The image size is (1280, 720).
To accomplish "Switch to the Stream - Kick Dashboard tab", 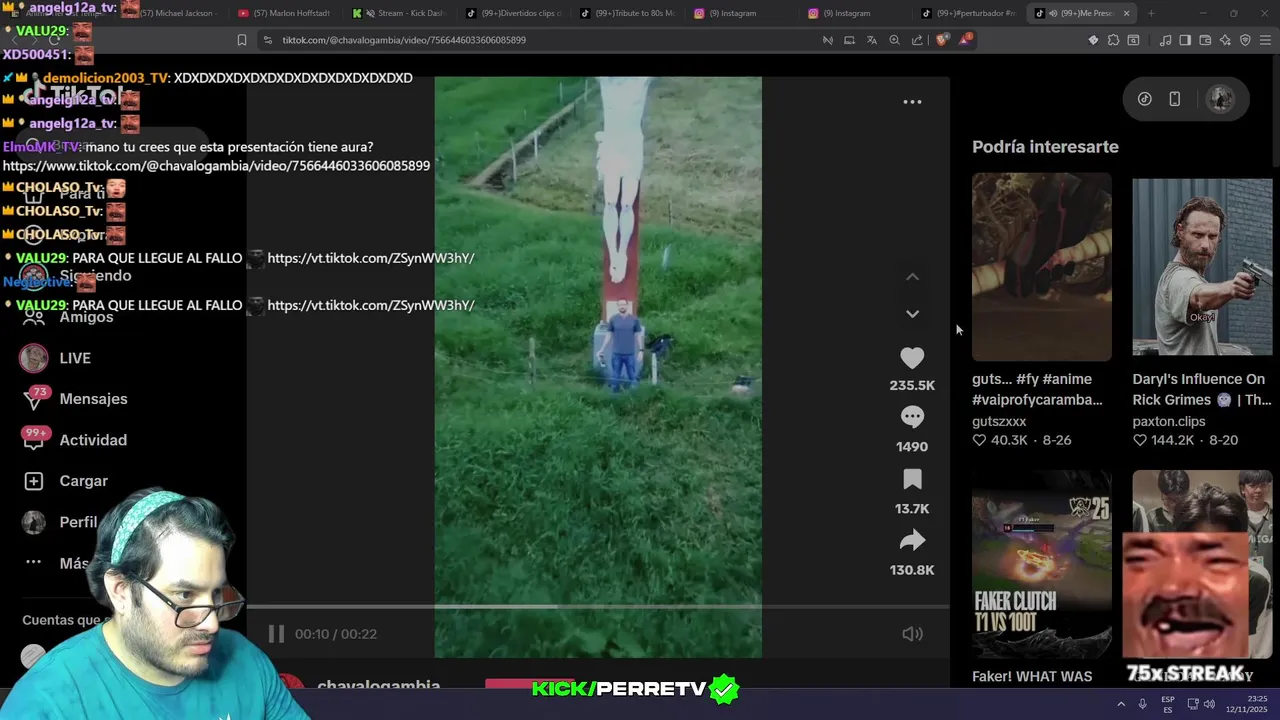I will coord(402,13).
